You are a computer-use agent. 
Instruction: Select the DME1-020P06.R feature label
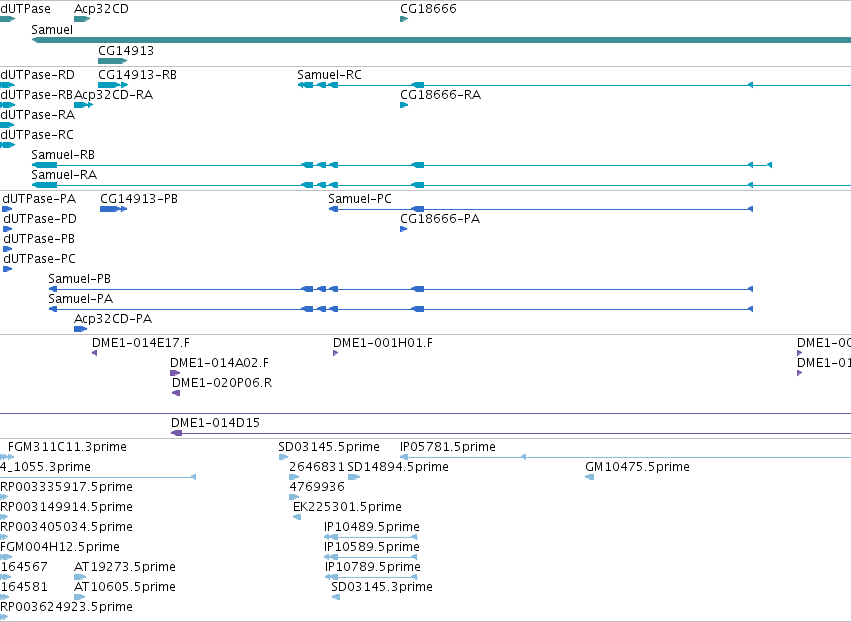pos(222,383)
